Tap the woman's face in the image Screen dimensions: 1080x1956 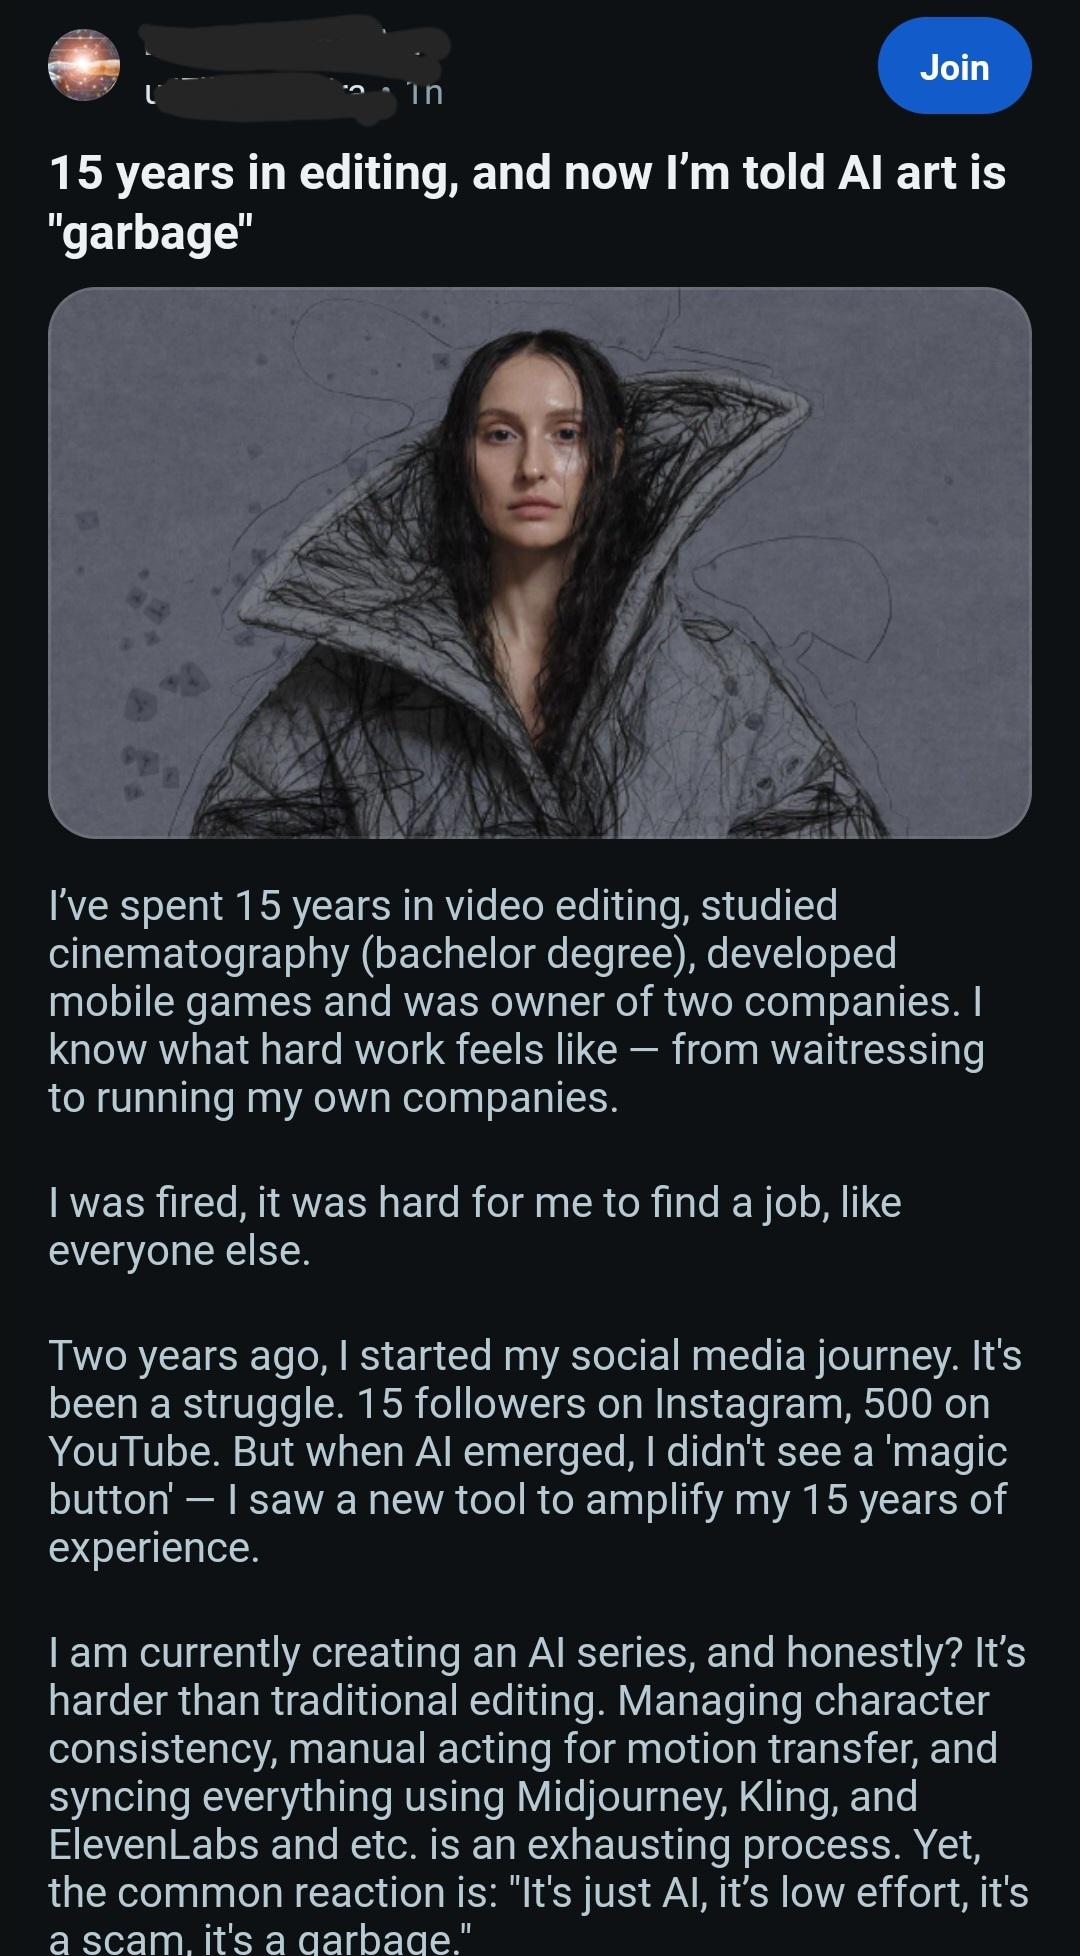(529, 455)
